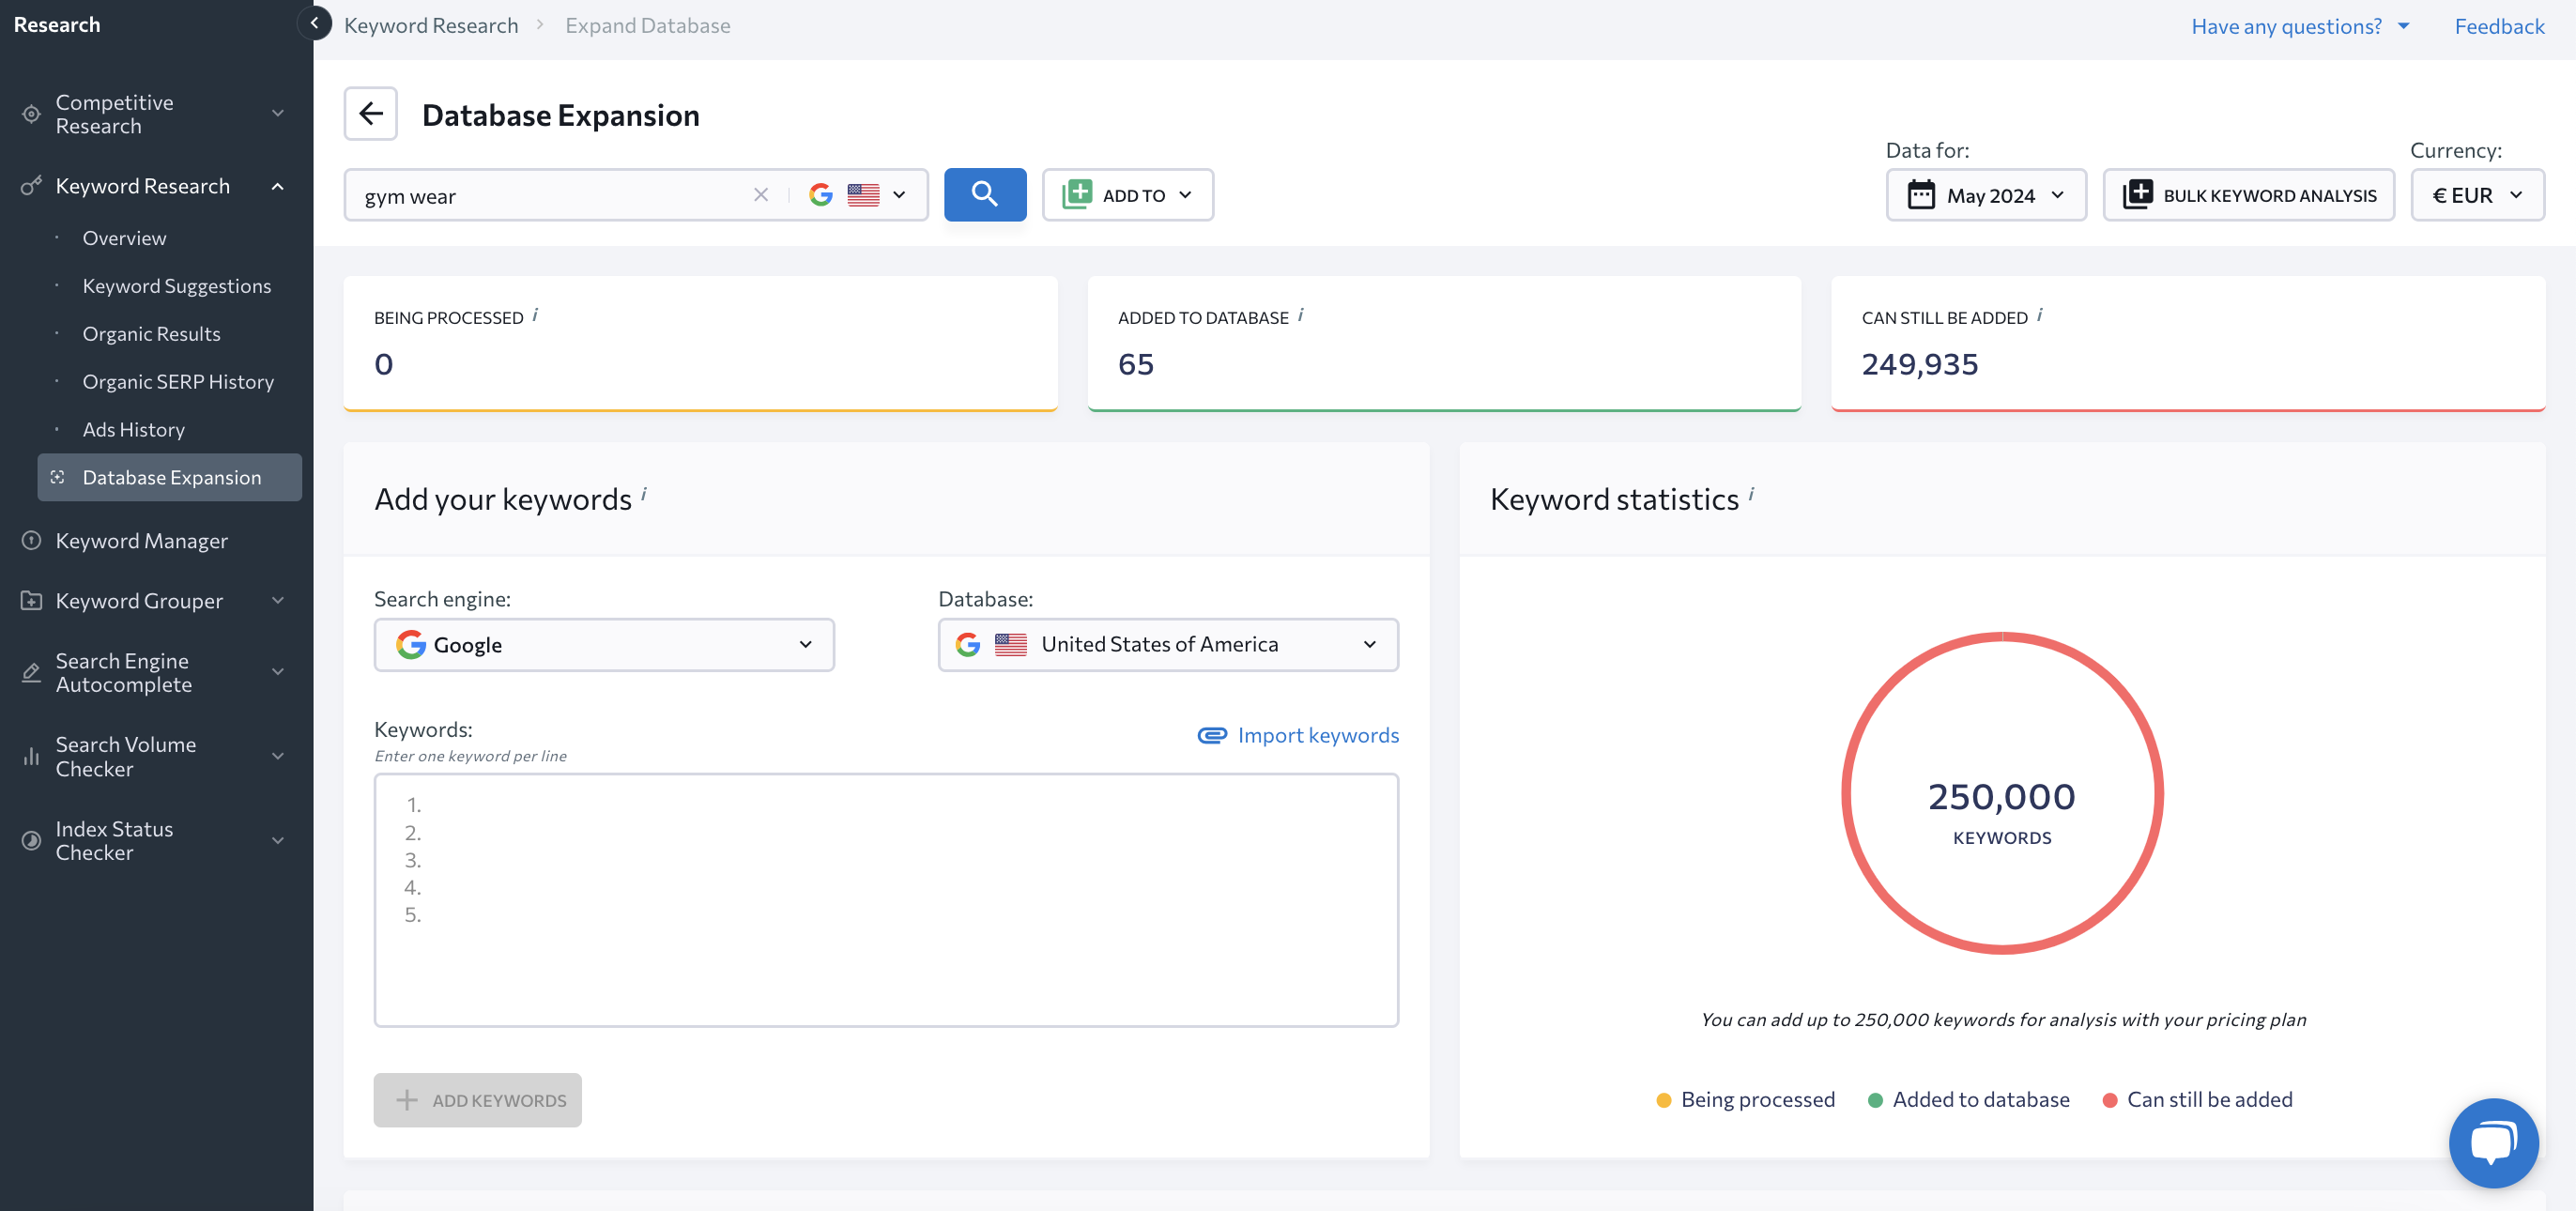Click the Feedback link
The height and width of the screenshot is (1211, 2576).
click(2498, 26)
